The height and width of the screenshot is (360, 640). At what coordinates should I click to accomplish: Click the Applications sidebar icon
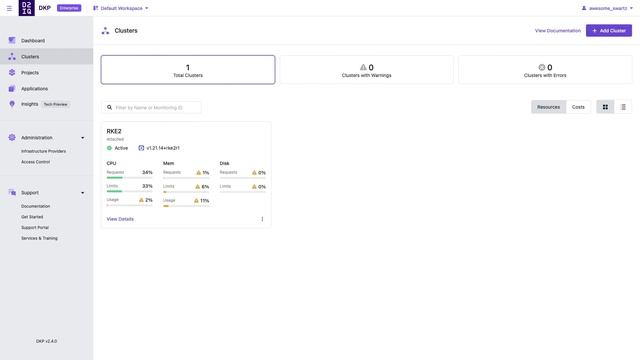coord(12,89)
